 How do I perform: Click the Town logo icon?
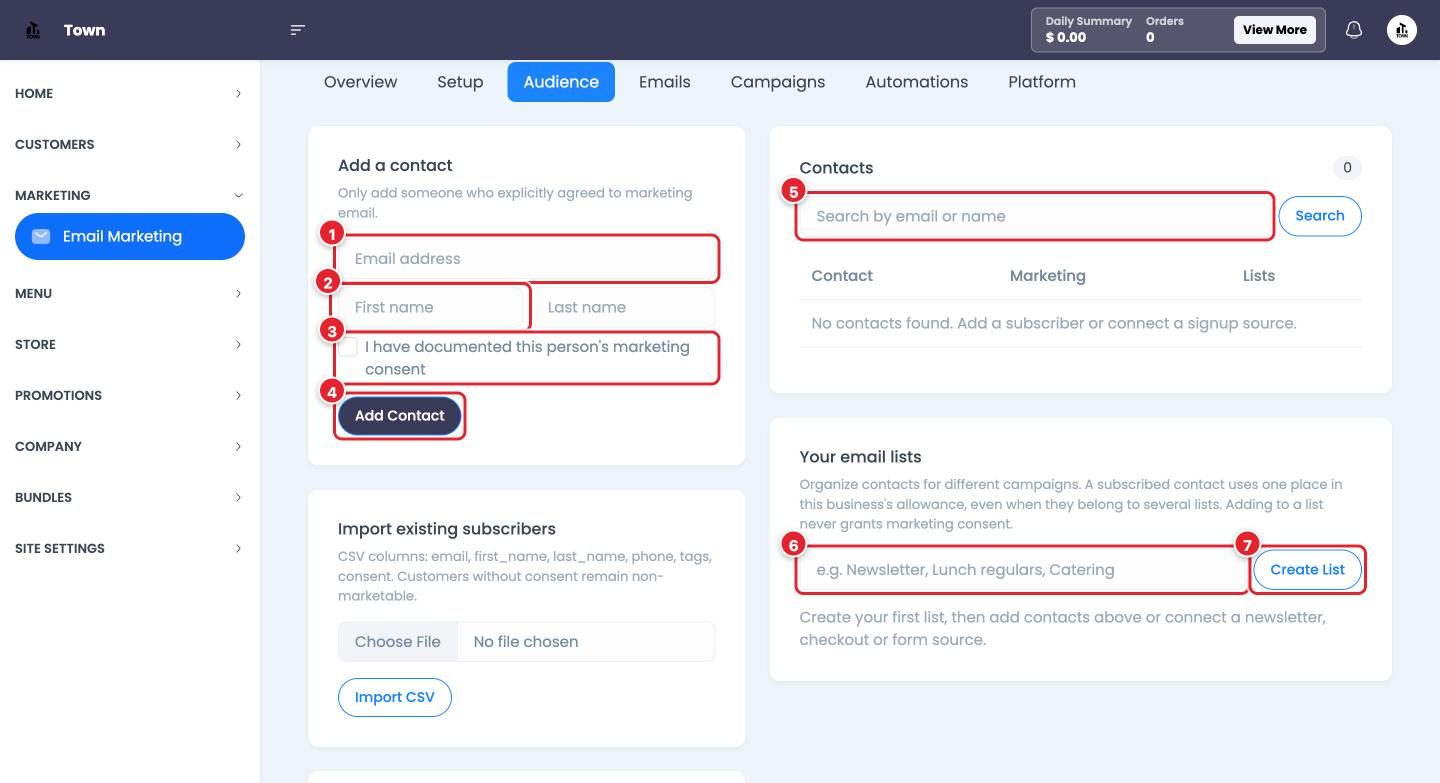(33, 30)
